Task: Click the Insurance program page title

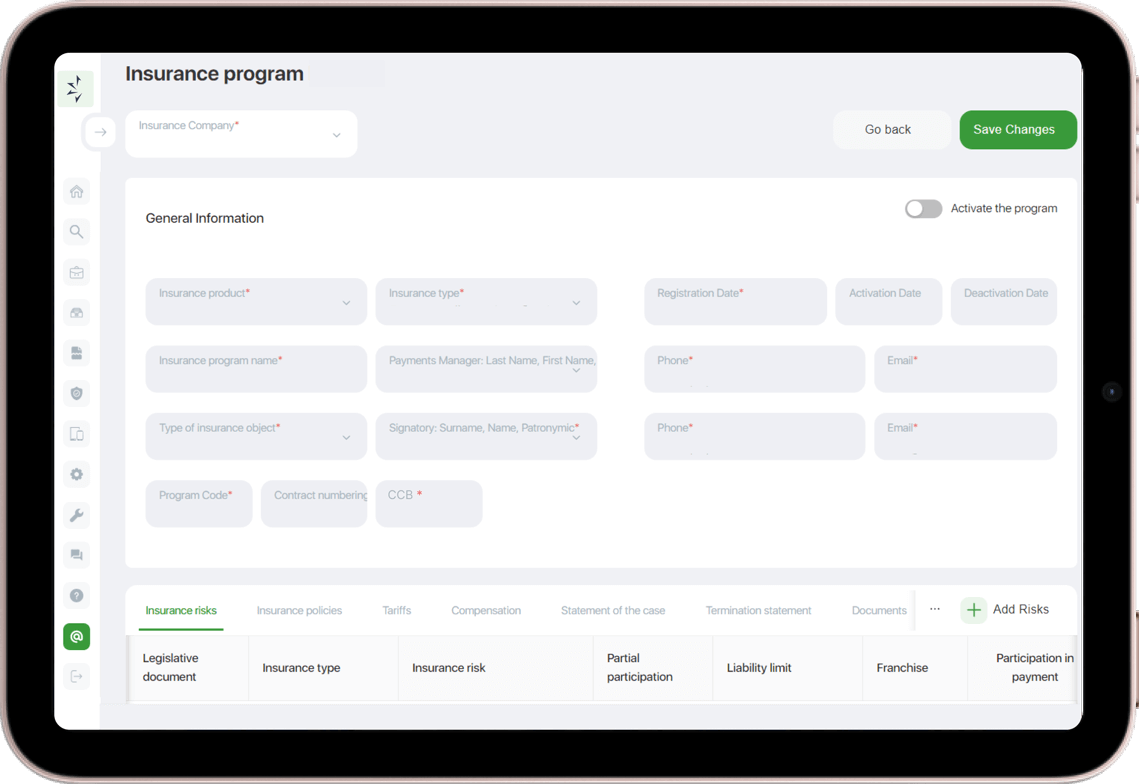Action: 214,74
